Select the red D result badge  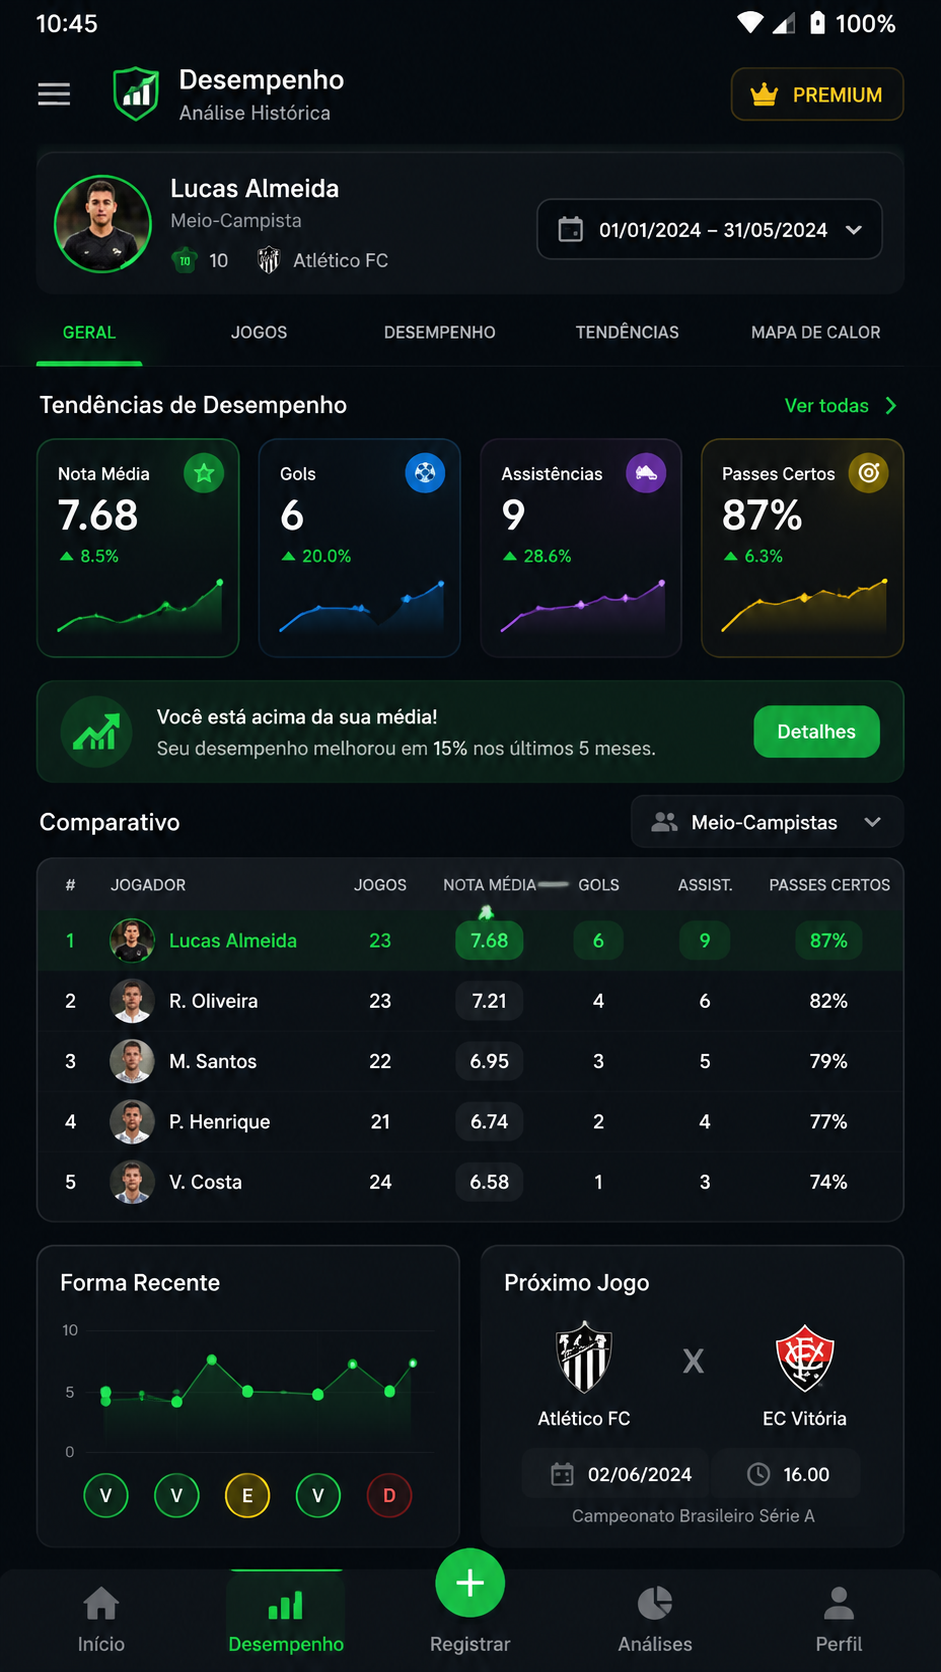point(389,1496)
